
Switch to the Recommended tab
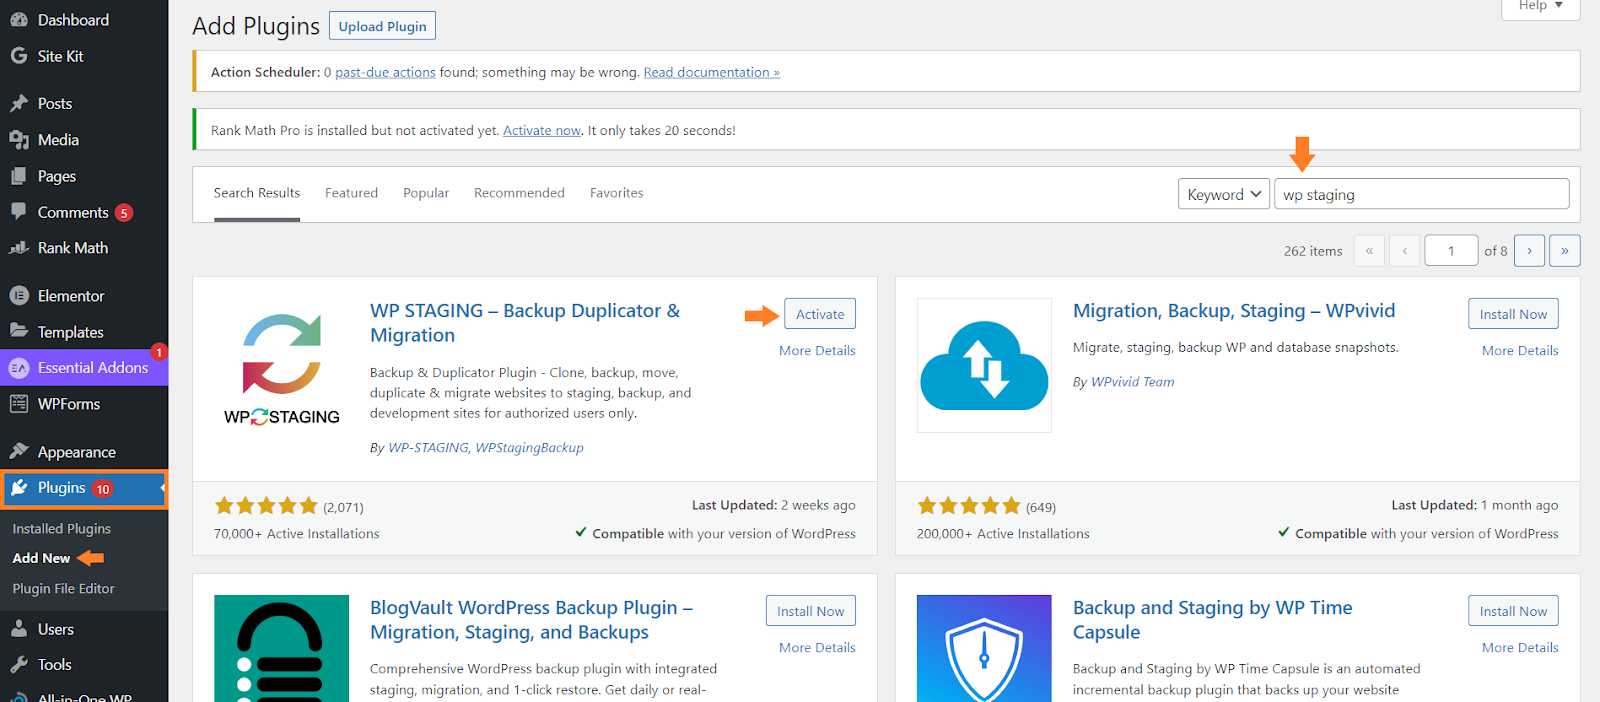pyautogui.click(x=519, y=193)
